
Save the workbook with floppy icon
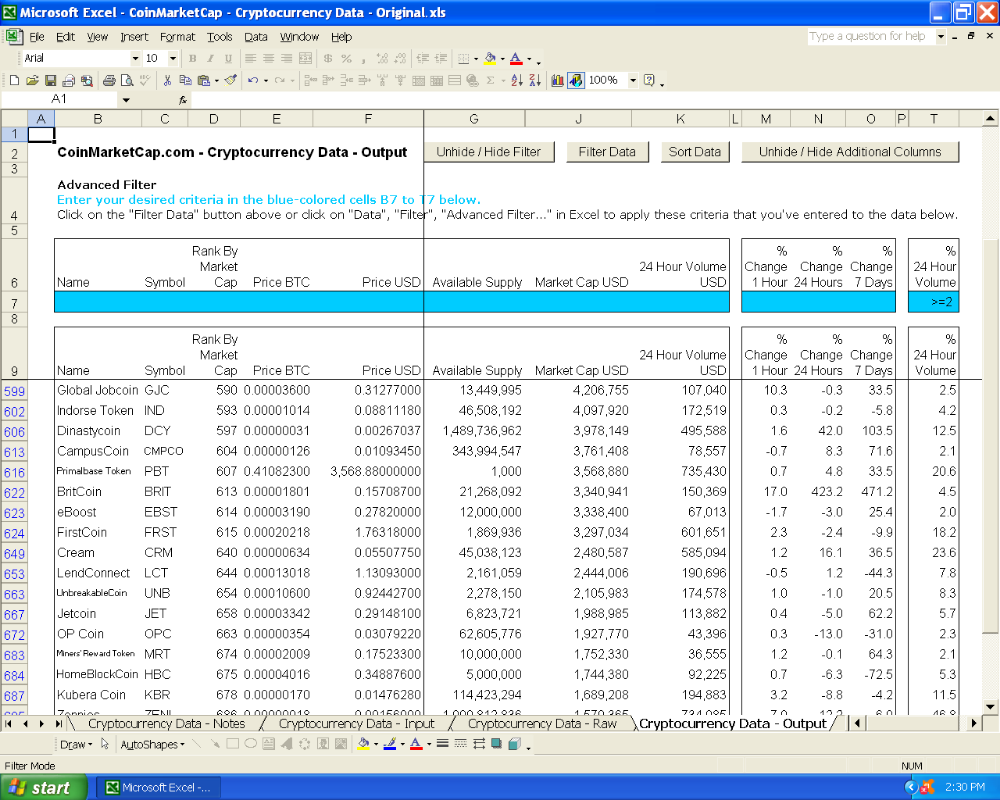(50, 80)
